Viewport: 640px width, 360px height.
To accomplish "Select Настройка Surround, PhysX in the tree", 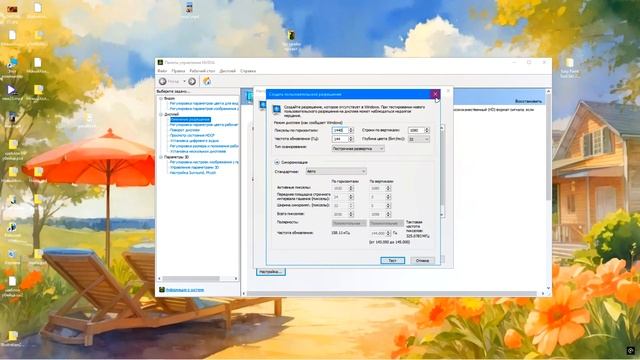I will point(193,173).
